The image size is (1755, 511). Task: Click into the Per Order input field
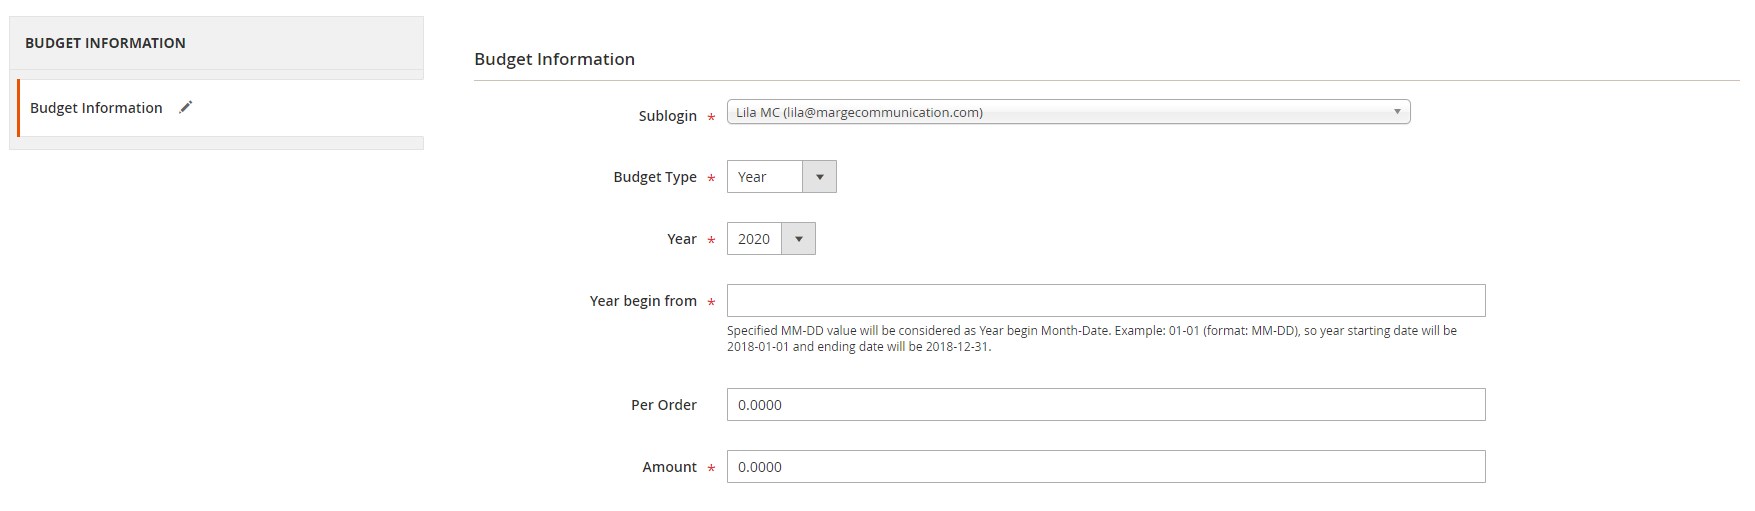[x=1106, y=405]
